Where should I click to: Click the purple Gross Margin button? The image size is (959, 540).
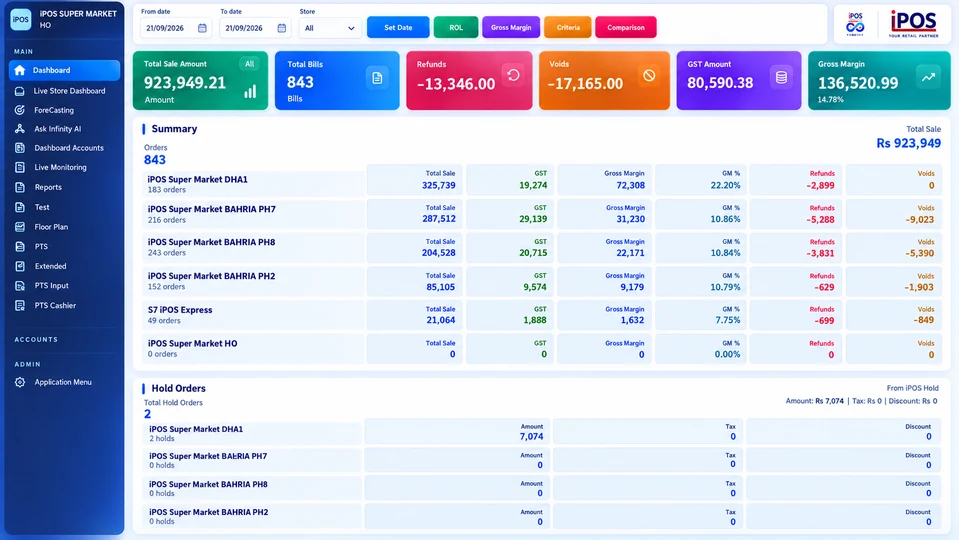pyautogui.click(x=511, y=28)
